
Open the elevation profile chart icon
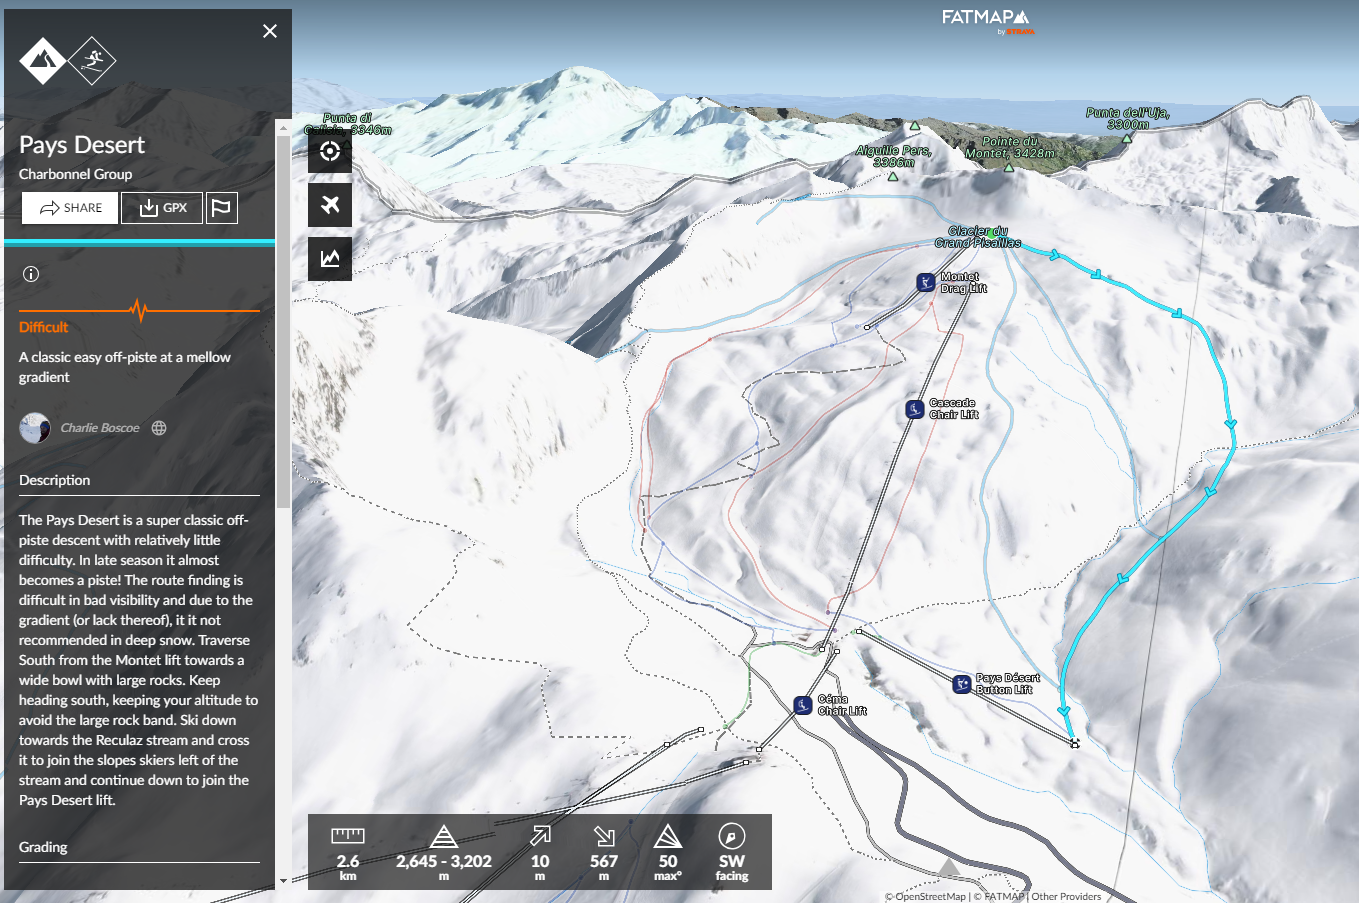click(330, 259)
